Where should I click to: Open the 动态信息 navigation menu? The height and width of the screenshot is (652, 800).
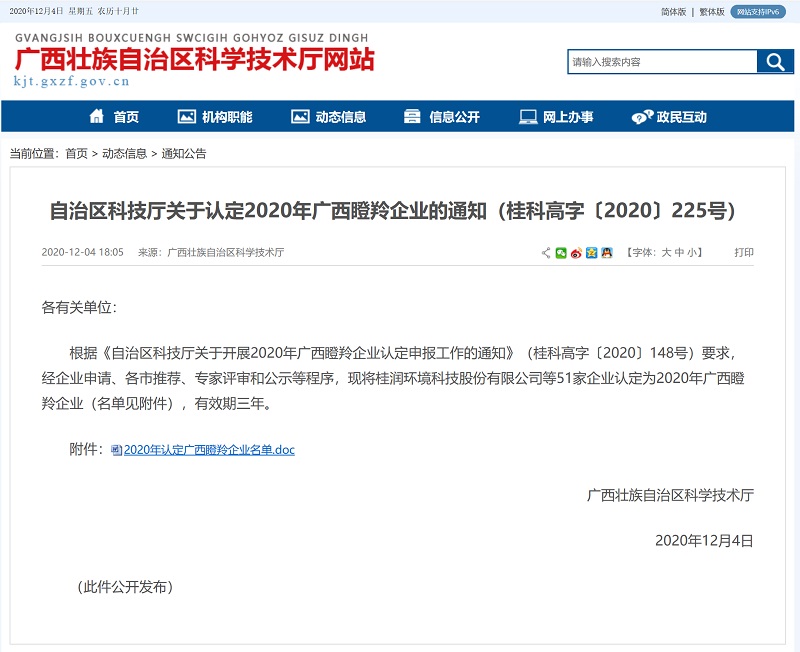(x=328, y=117)
